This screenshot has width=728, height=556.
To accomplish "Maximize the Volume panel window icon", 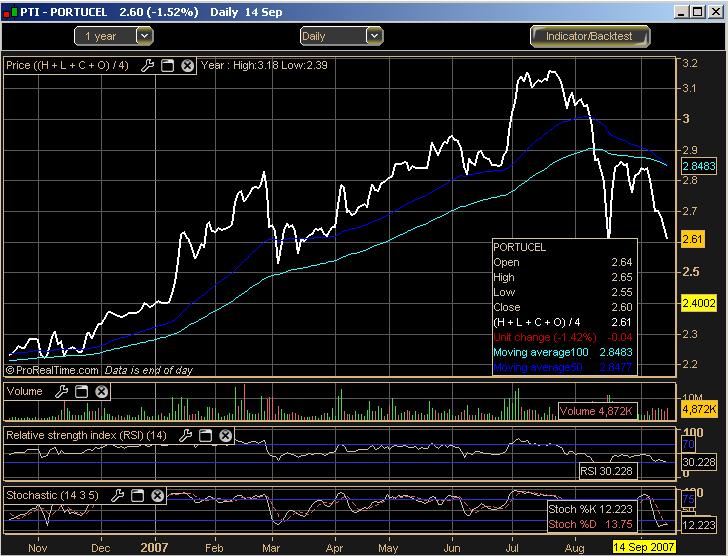I will coord(81,392).
